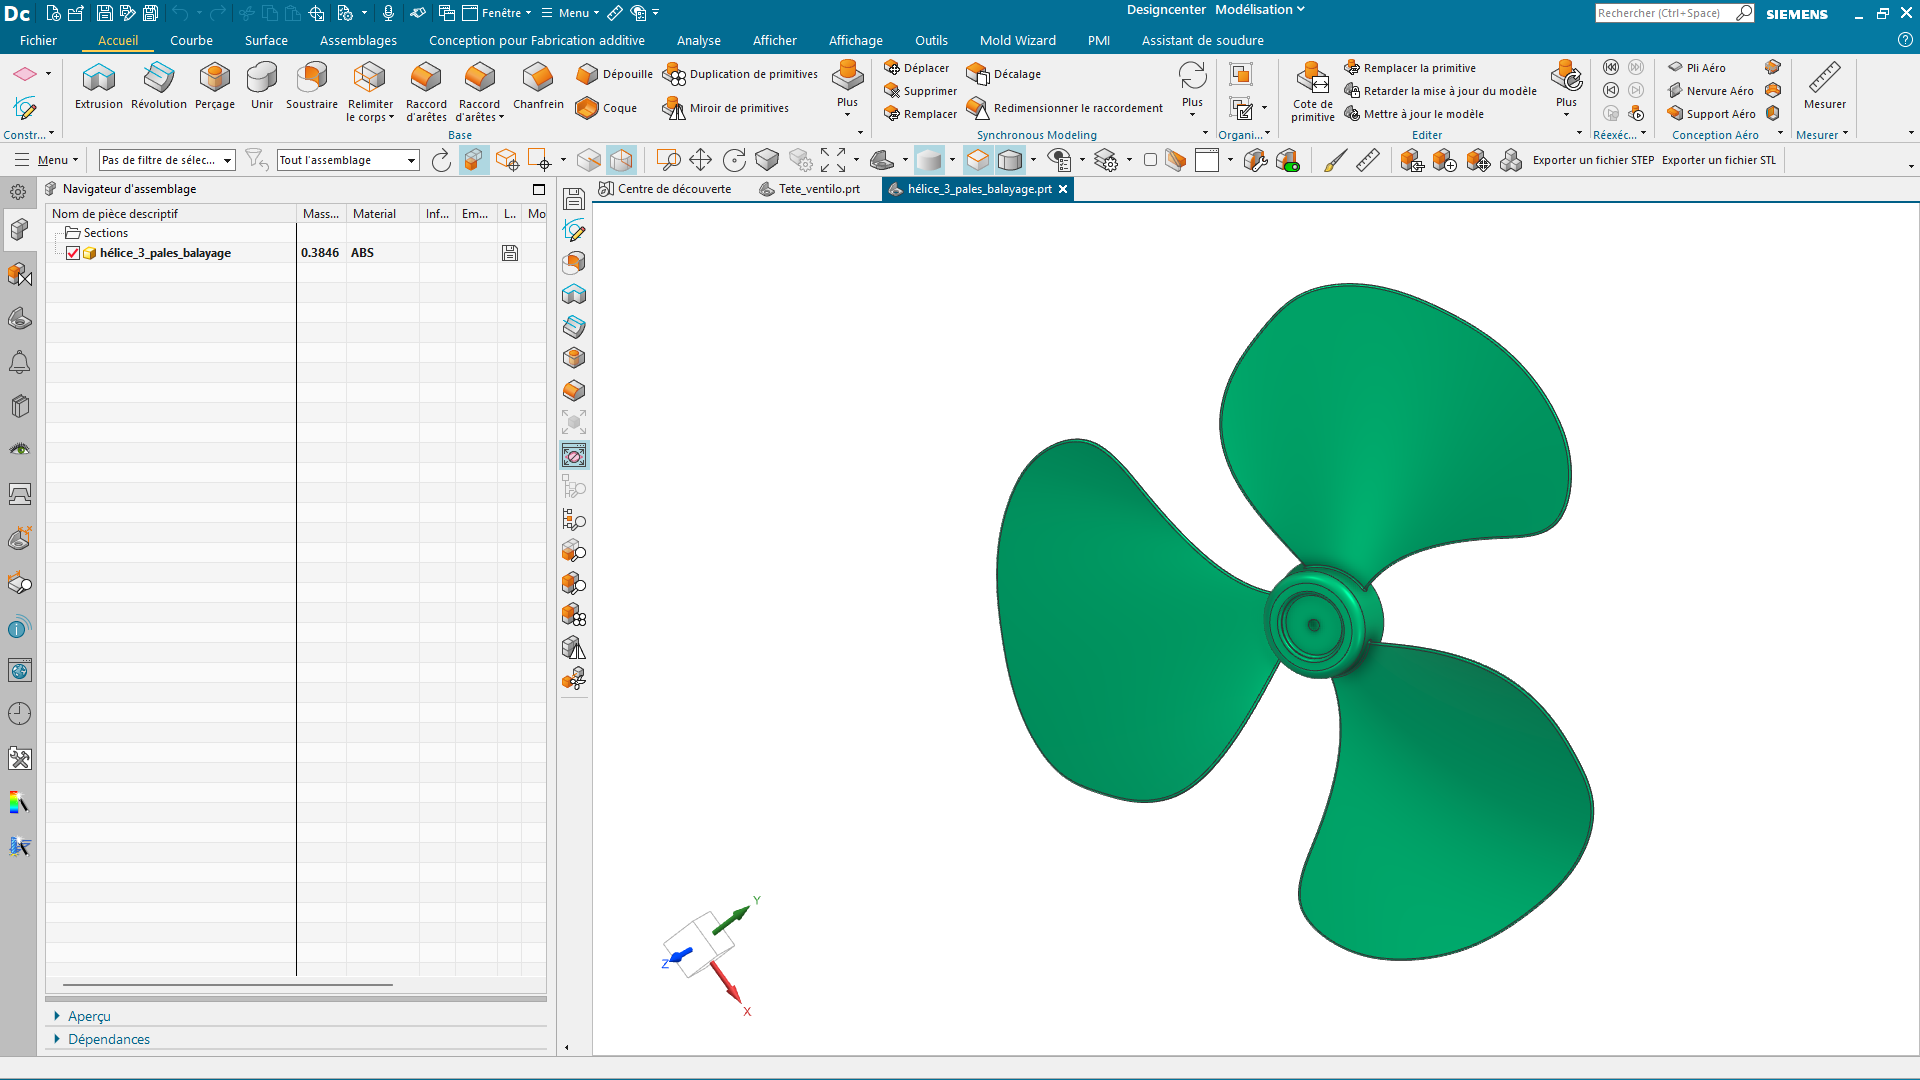
Task: Open Cote de primitive tool
Action: pos(1312,91)
